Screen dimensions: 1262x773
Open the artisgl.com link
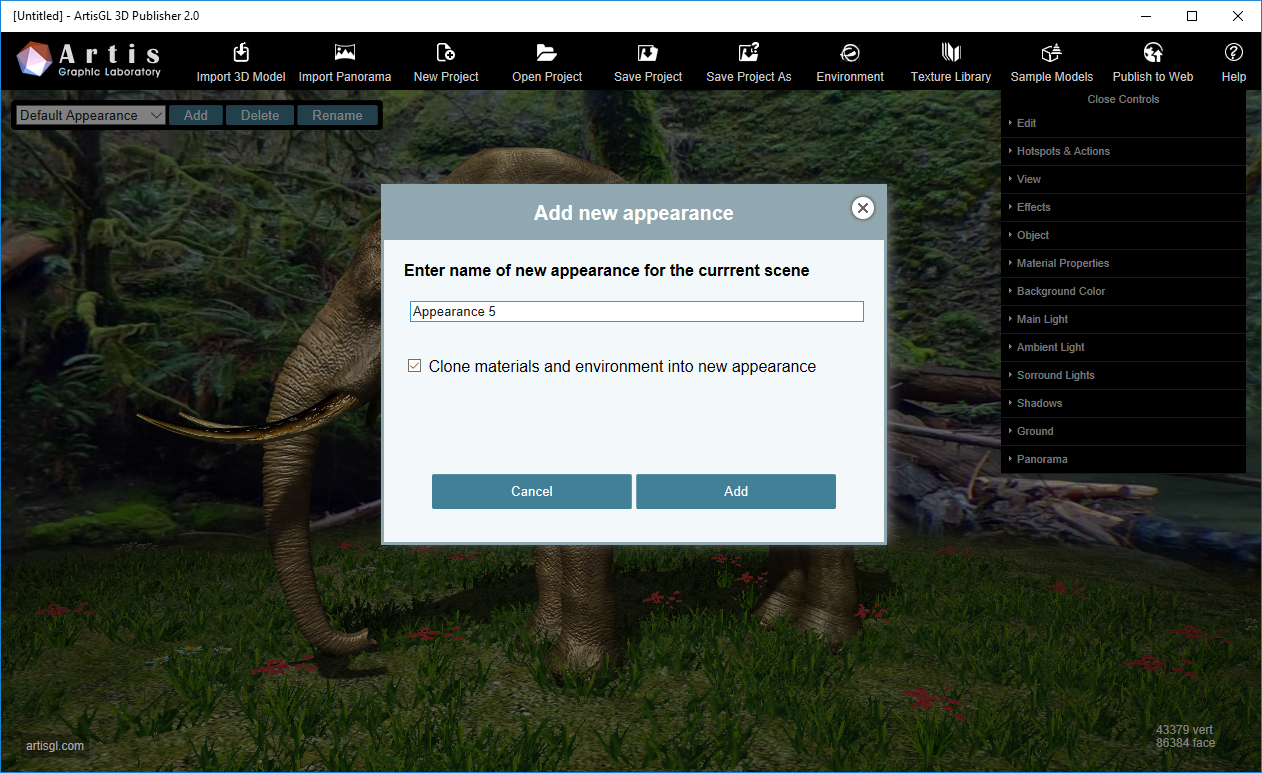pos(55,746)
